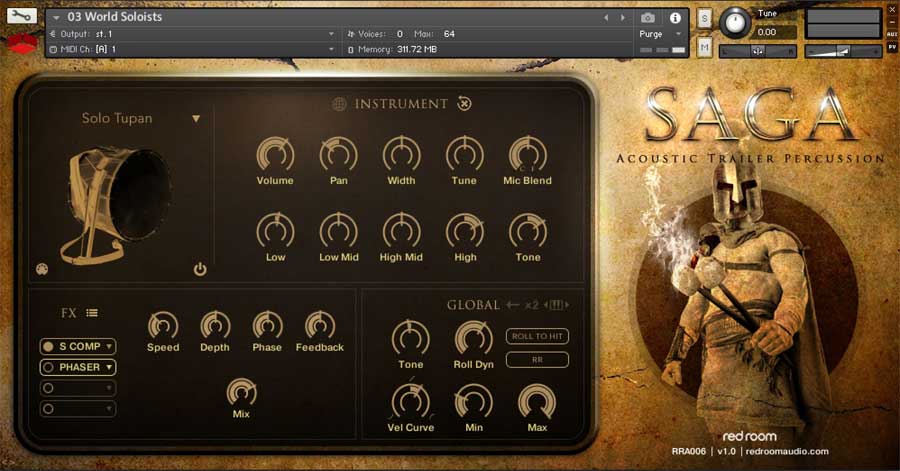Click the Low Mid EQ knob
This screenshot has width=900, height=471.
coord(338,231)
